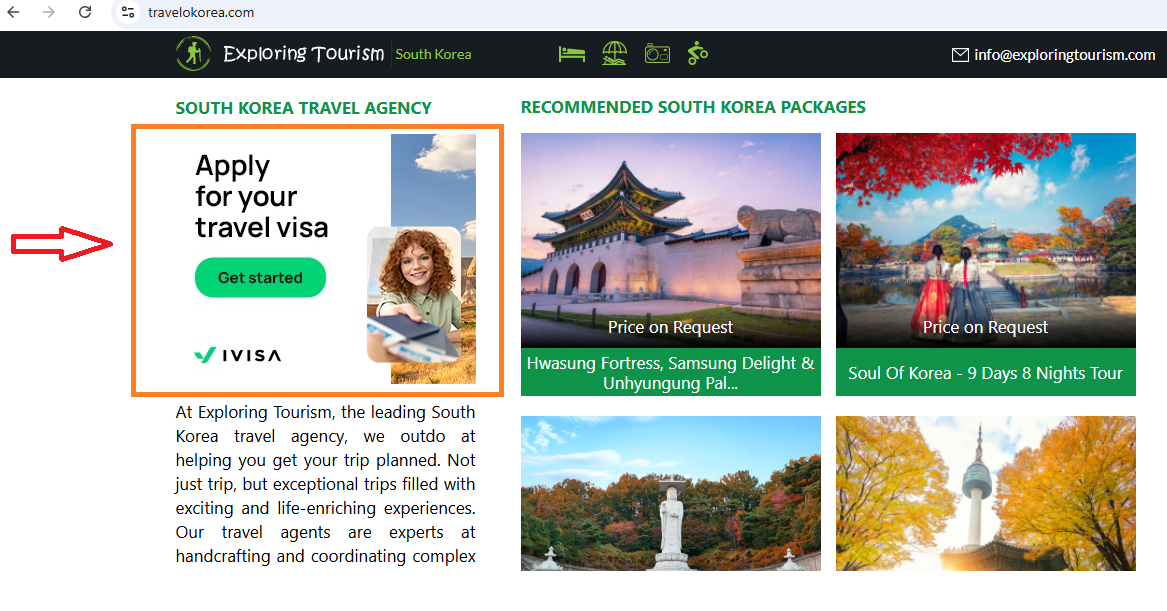Open site information icon in address bar

click(128, 12)
